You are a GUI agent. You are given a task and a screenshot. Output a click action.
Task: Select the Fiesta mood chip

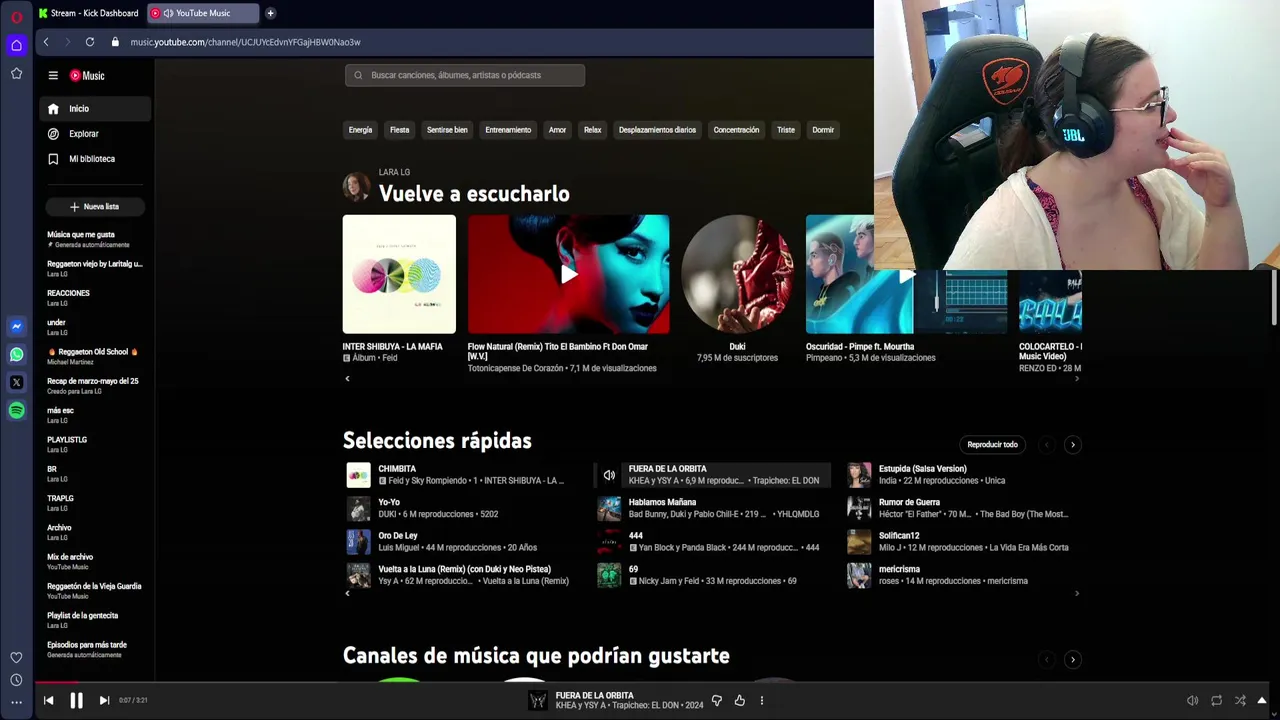(399, 130)
